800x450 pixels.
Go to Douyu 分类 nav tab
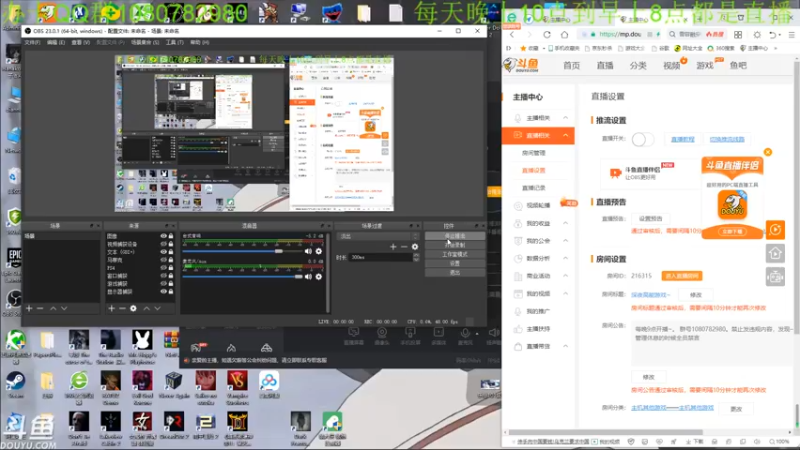click(x=638, y=65)
